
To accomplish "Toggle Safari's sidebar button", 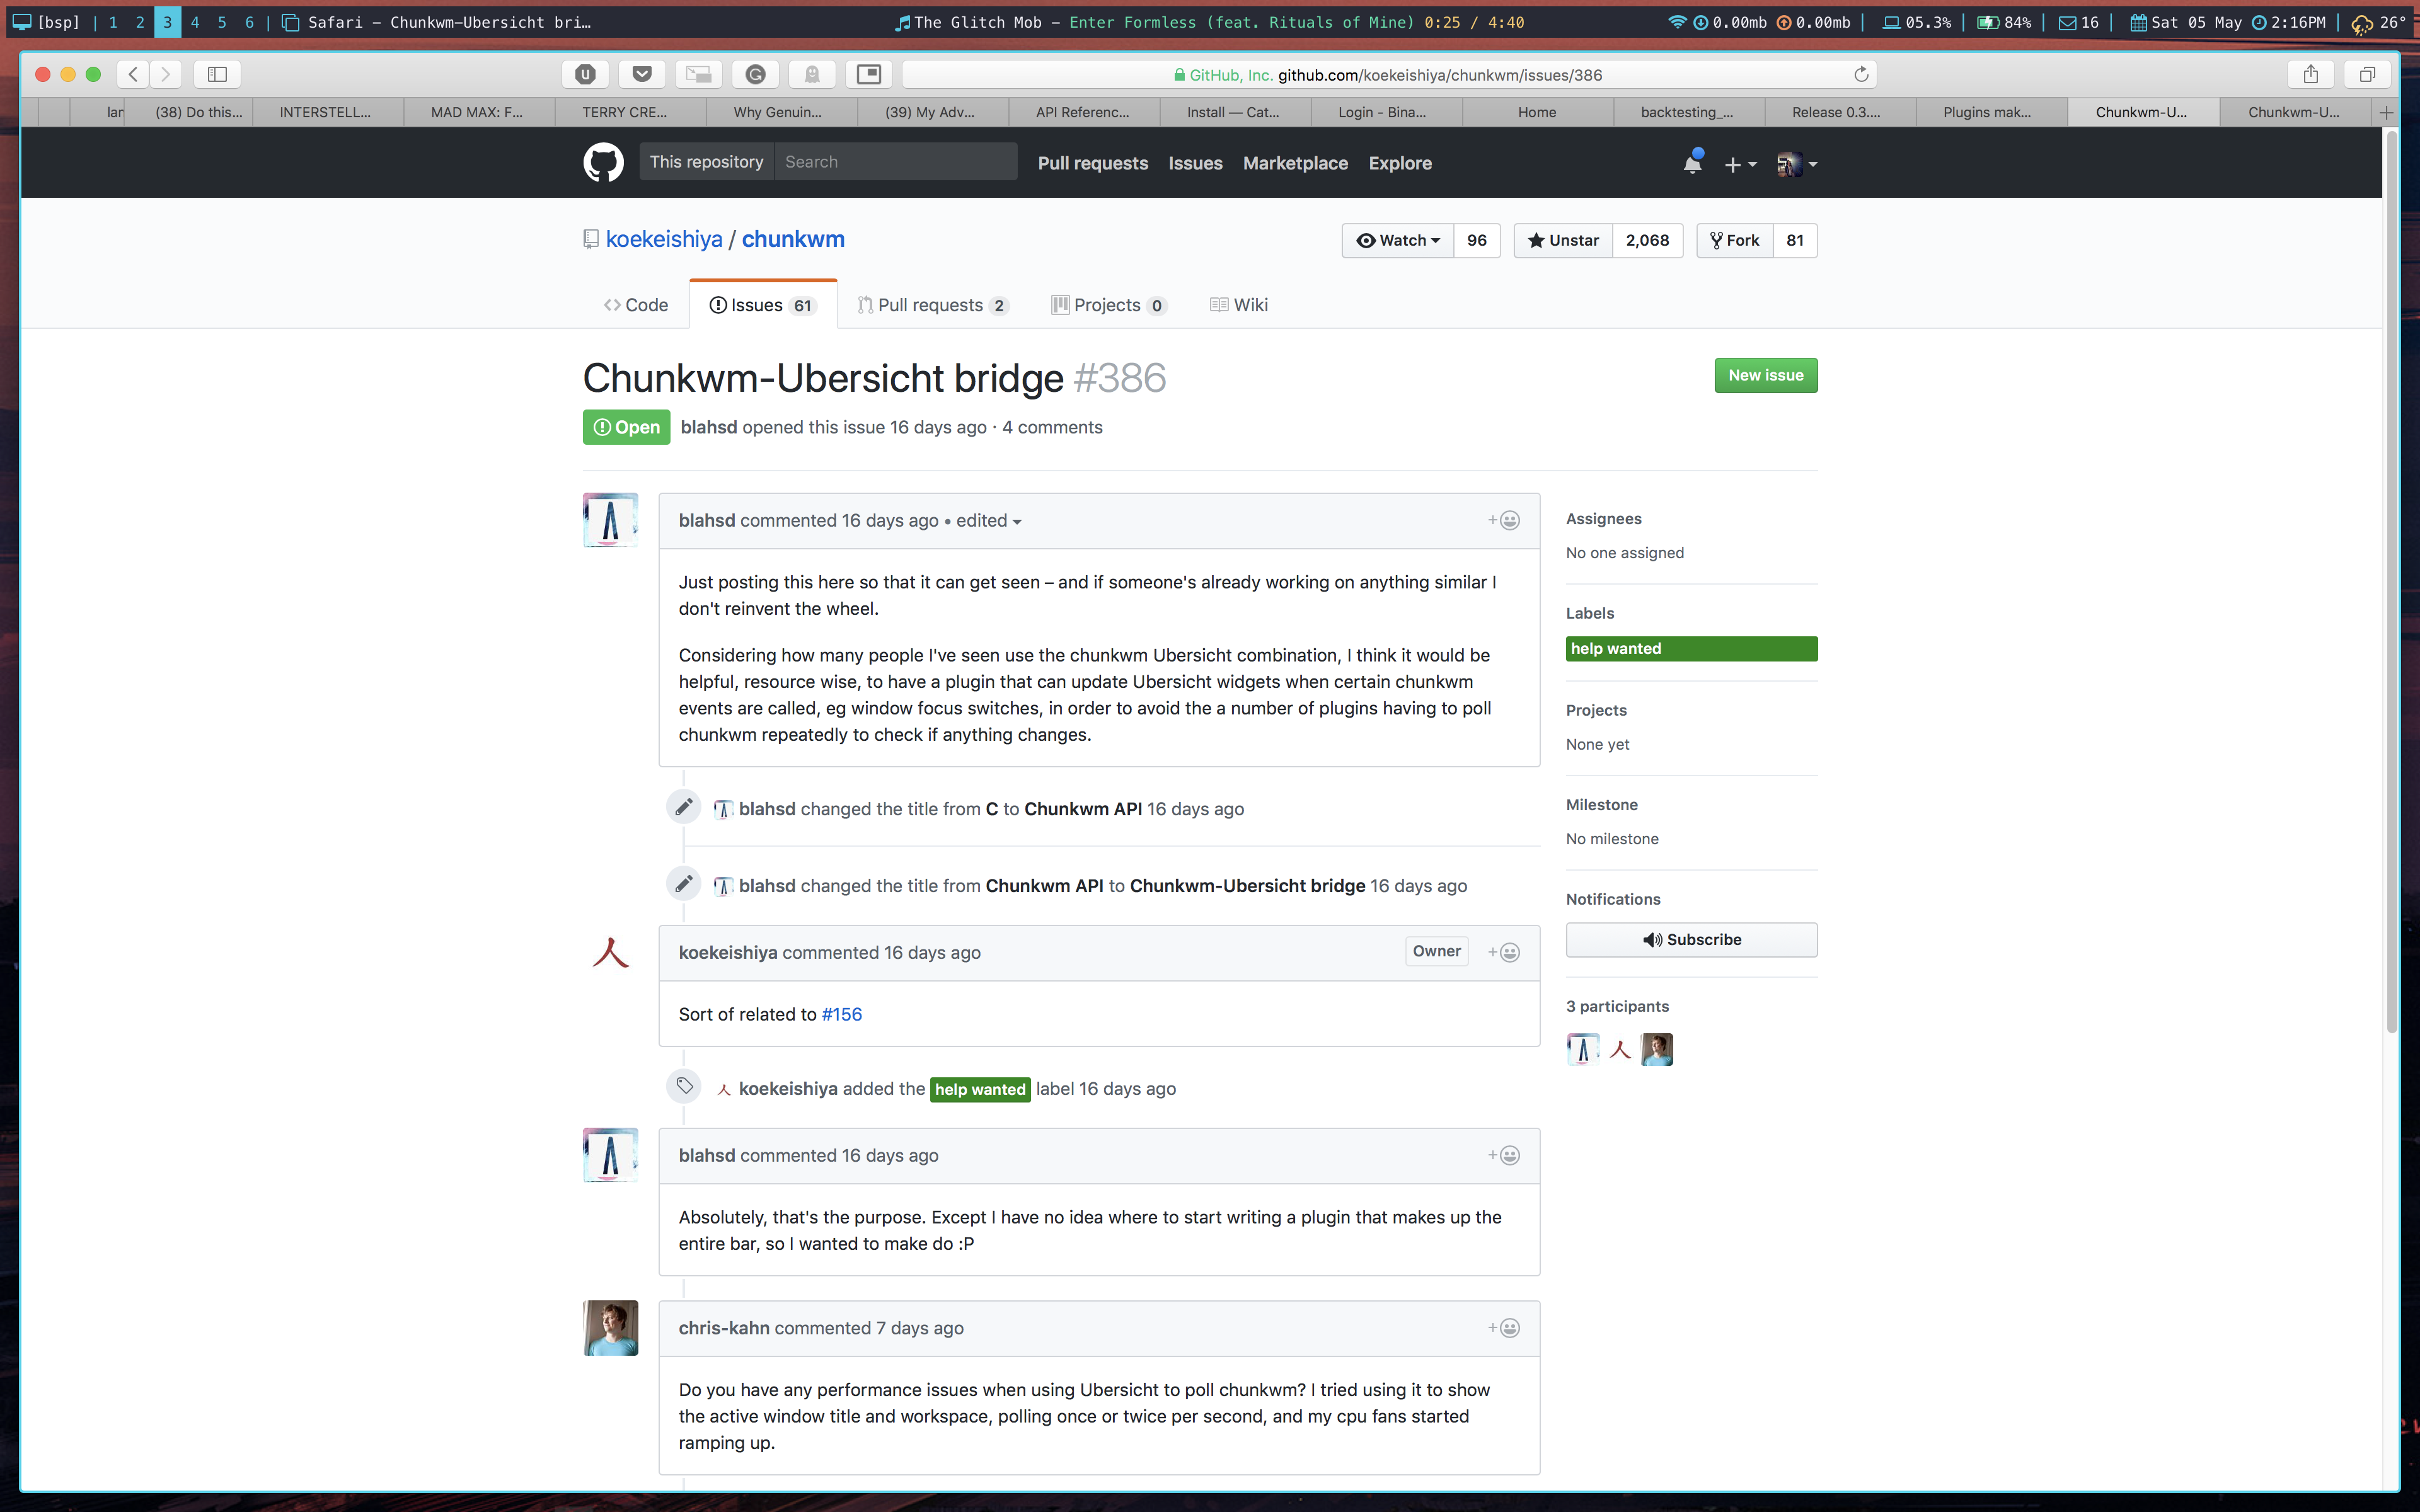I will click(217, 74).
